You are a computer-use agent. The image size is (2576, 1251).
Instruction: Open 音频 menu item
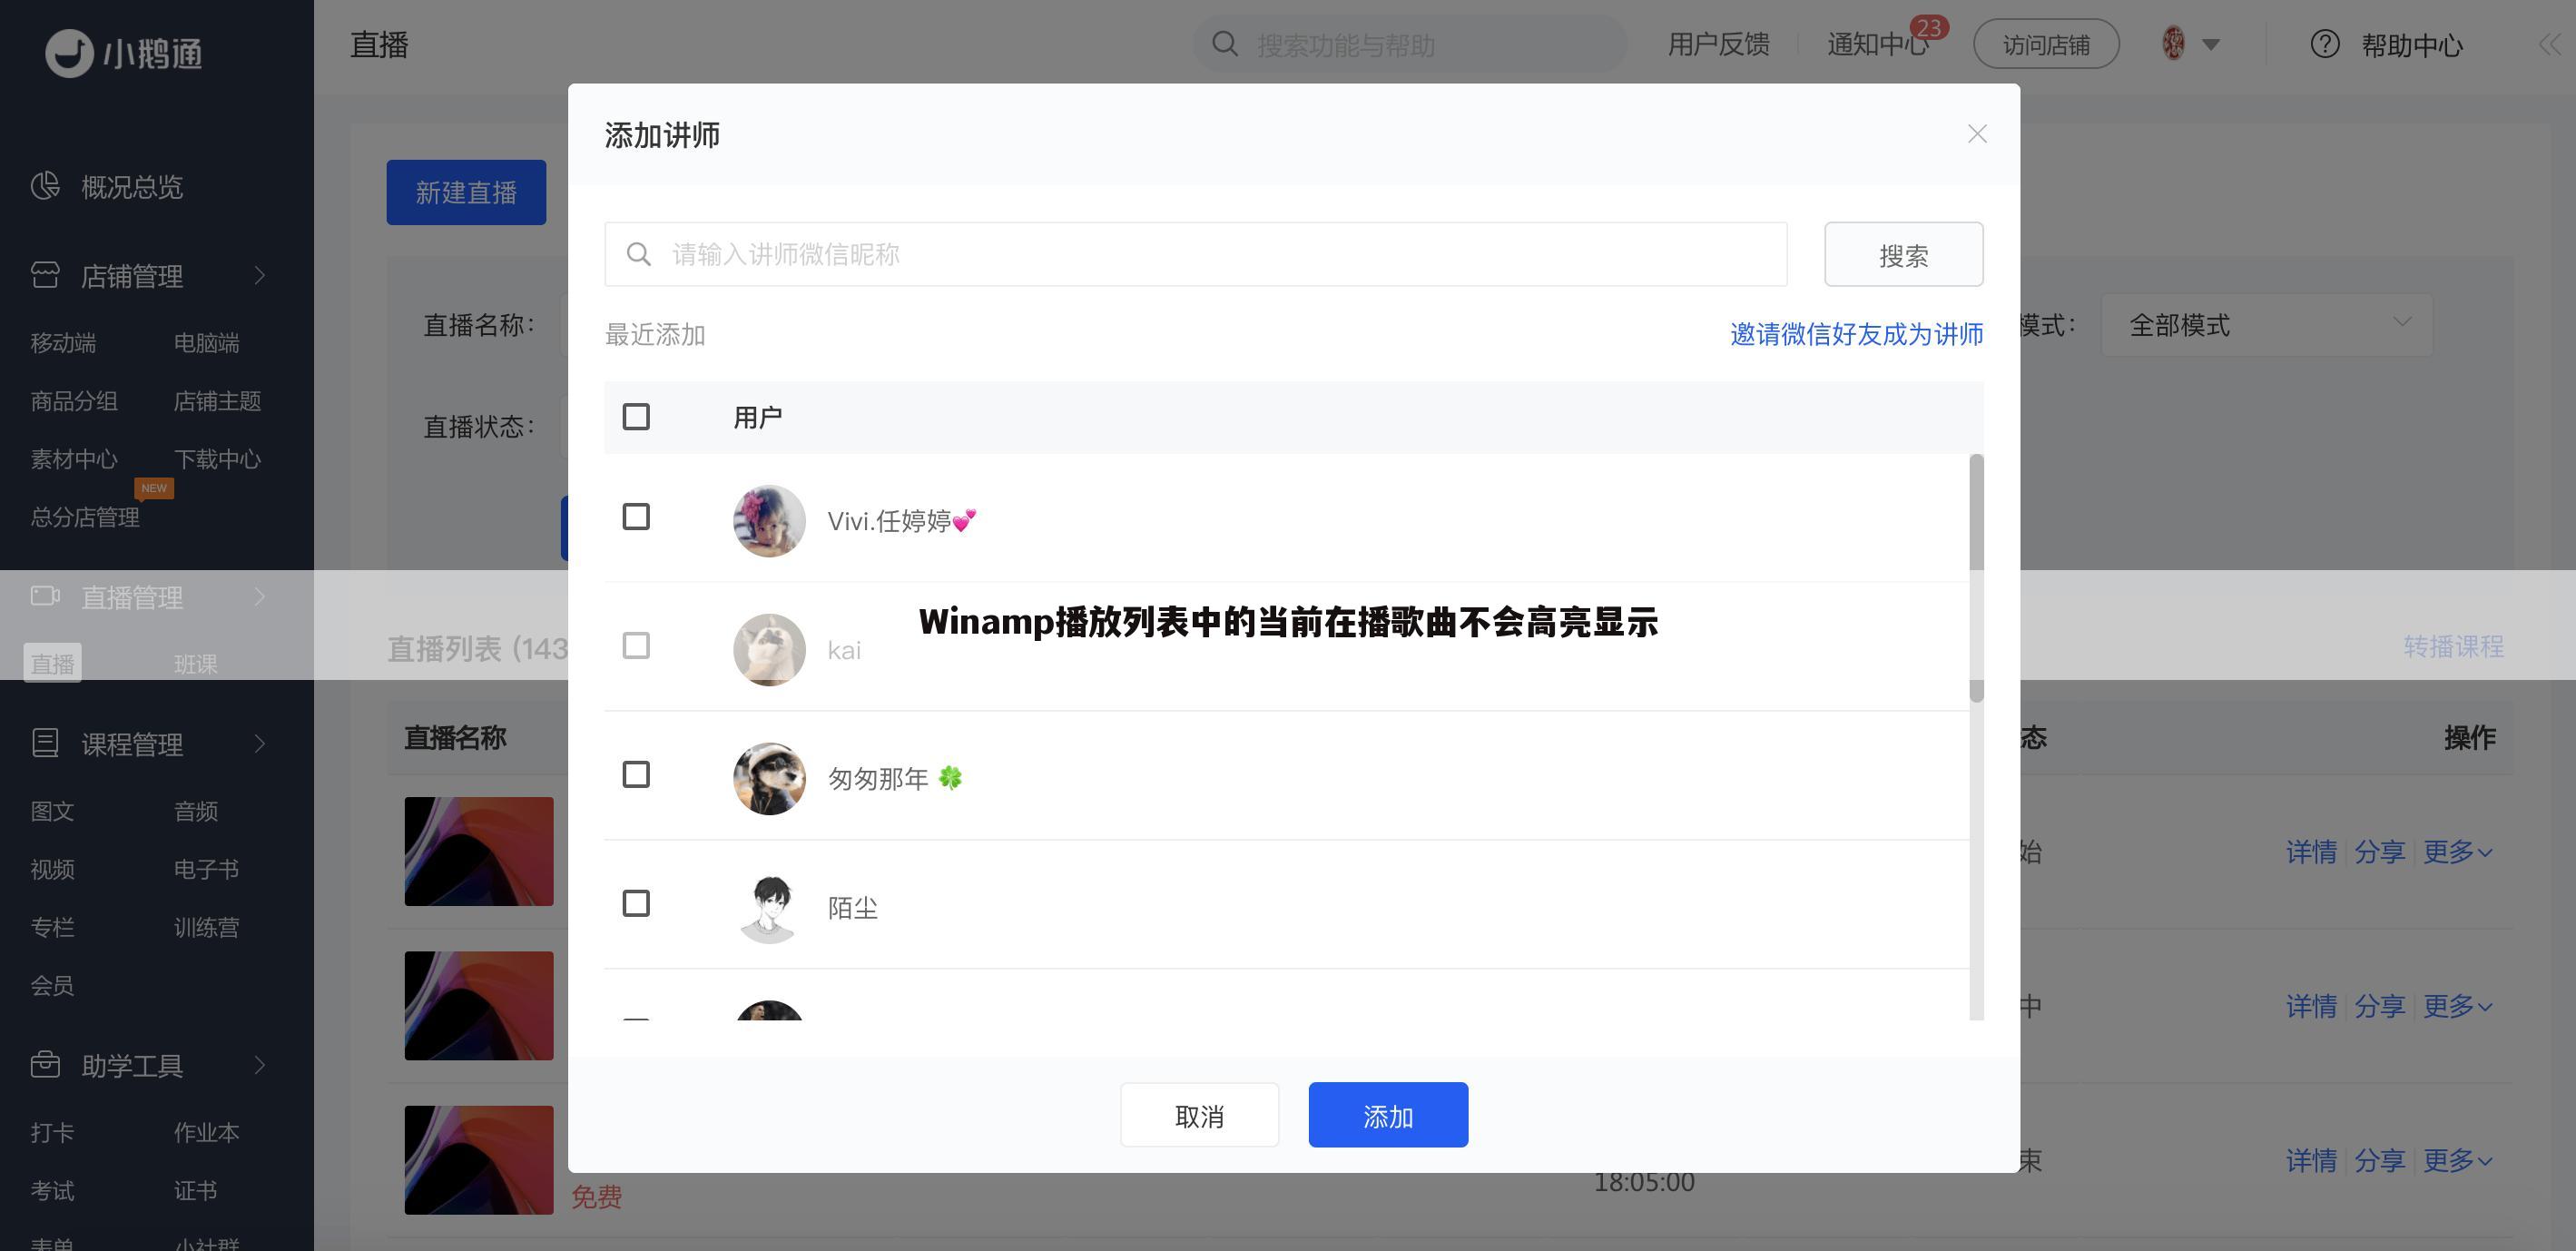click(195, 811)
